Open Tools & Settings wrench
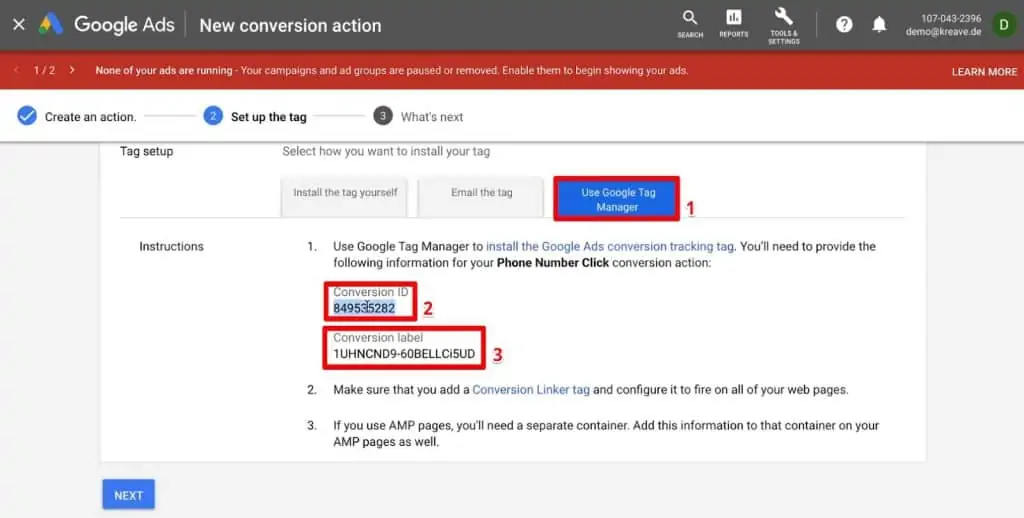The image size is (1024, 518). click(x=783, y=25)
